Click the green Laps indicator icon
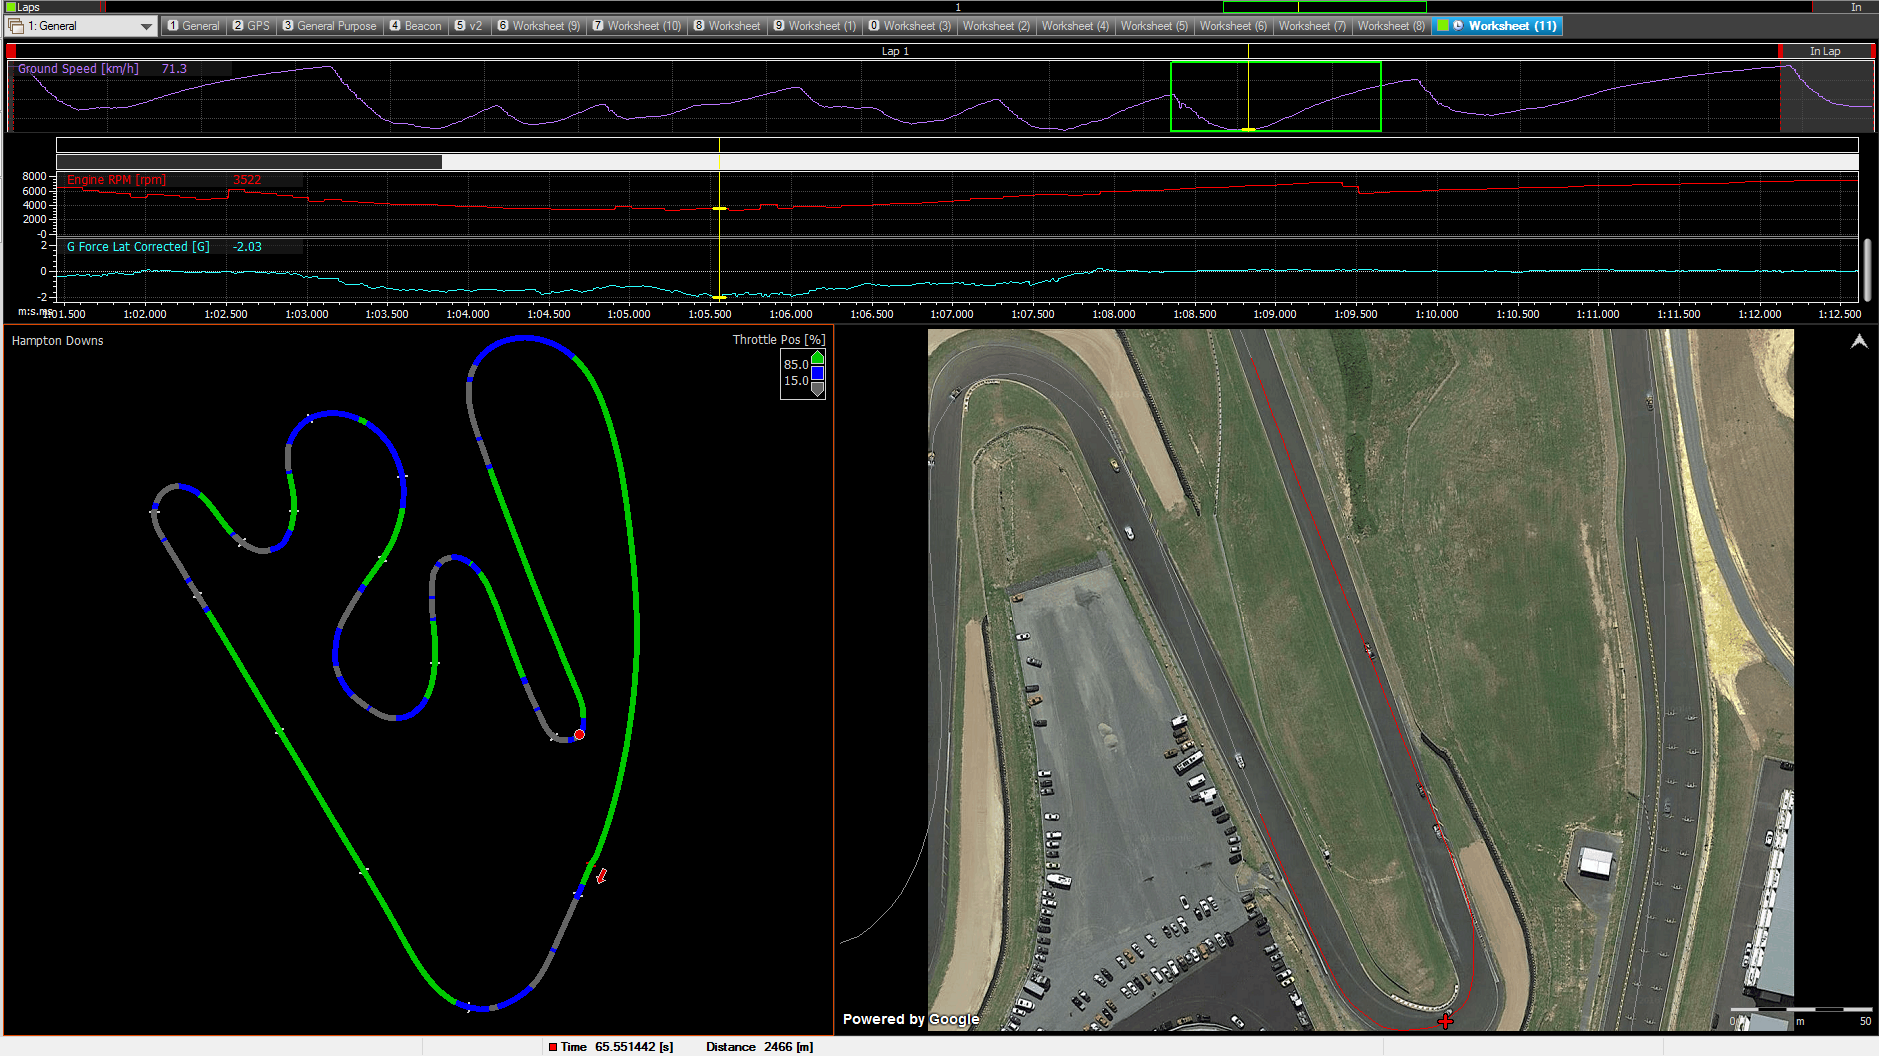Viewport: 1879px width, 1056px height. (x=11, y=7)
